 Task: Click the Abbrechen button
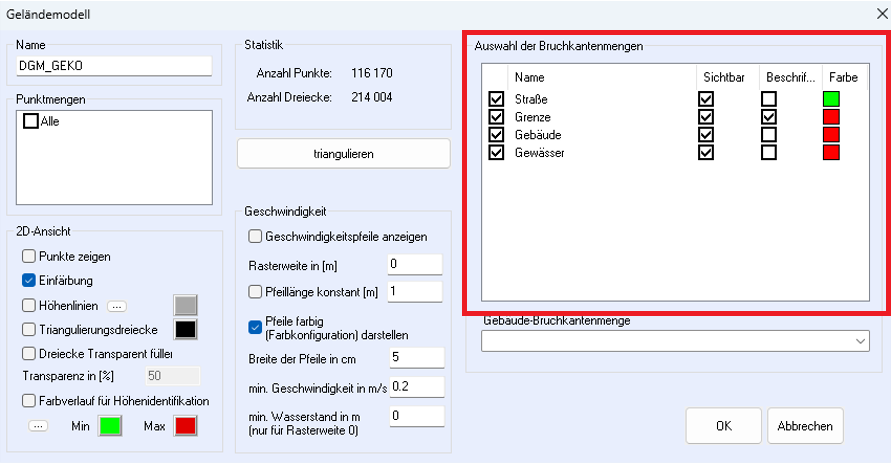tap(805, 425)
